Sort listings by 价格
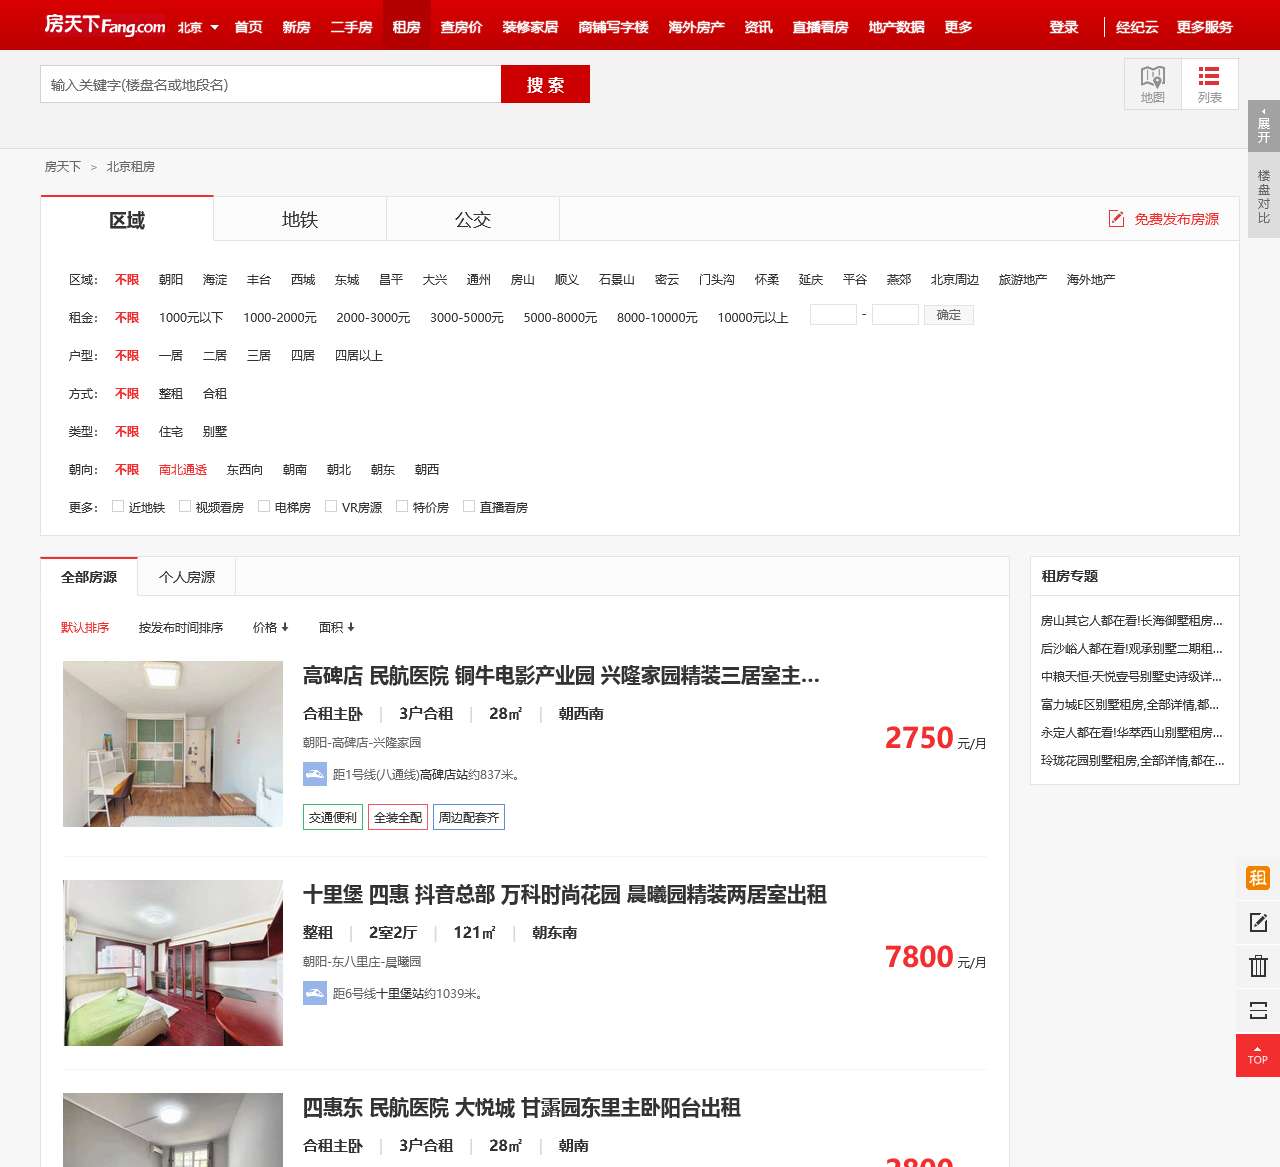The width and height of the screenshot is (1280, 1167). tap(270, 627)
